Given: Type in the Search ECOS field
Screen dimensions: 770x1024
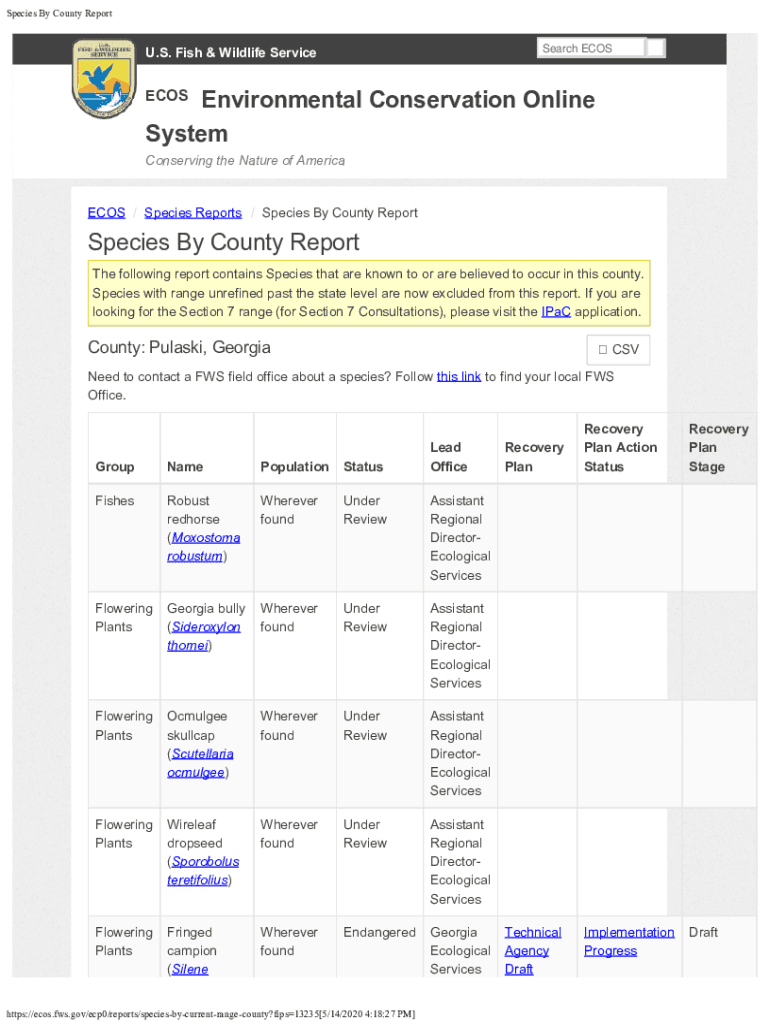Looking at the screenshot, I should (591, 48).
